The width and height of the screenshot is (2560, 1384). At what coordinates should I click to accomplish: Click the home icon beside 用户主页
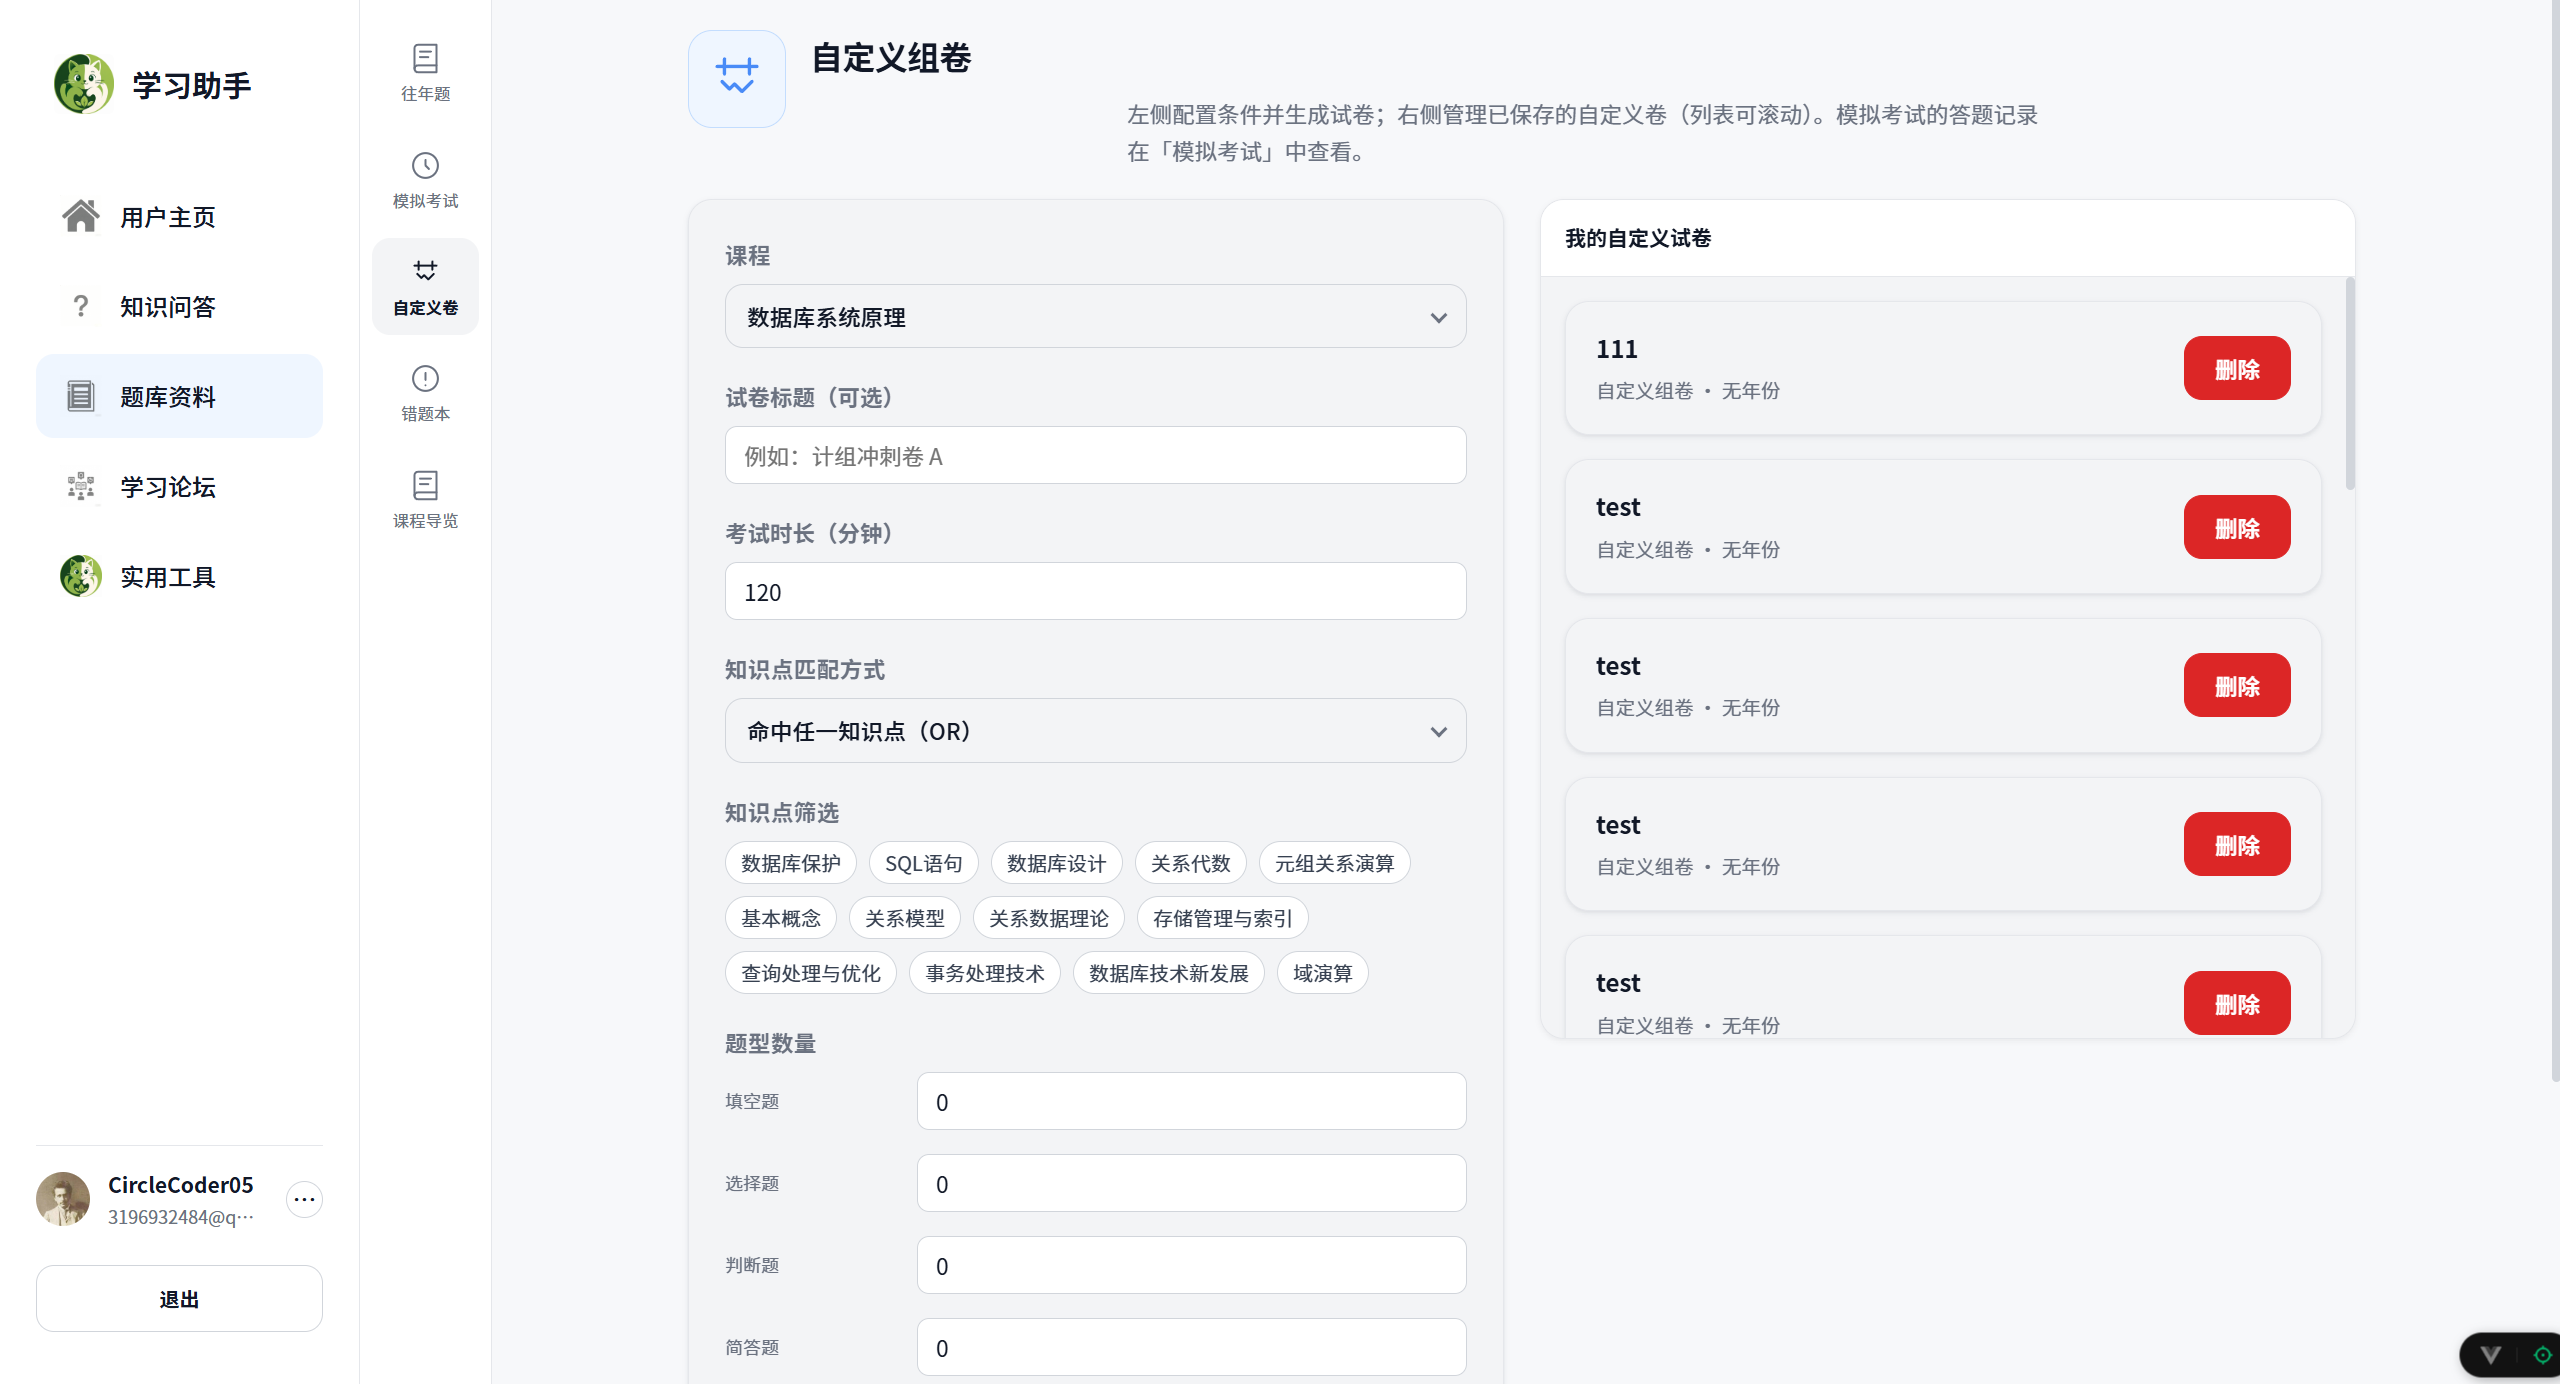pyautogui.click(x=81, y=216)
